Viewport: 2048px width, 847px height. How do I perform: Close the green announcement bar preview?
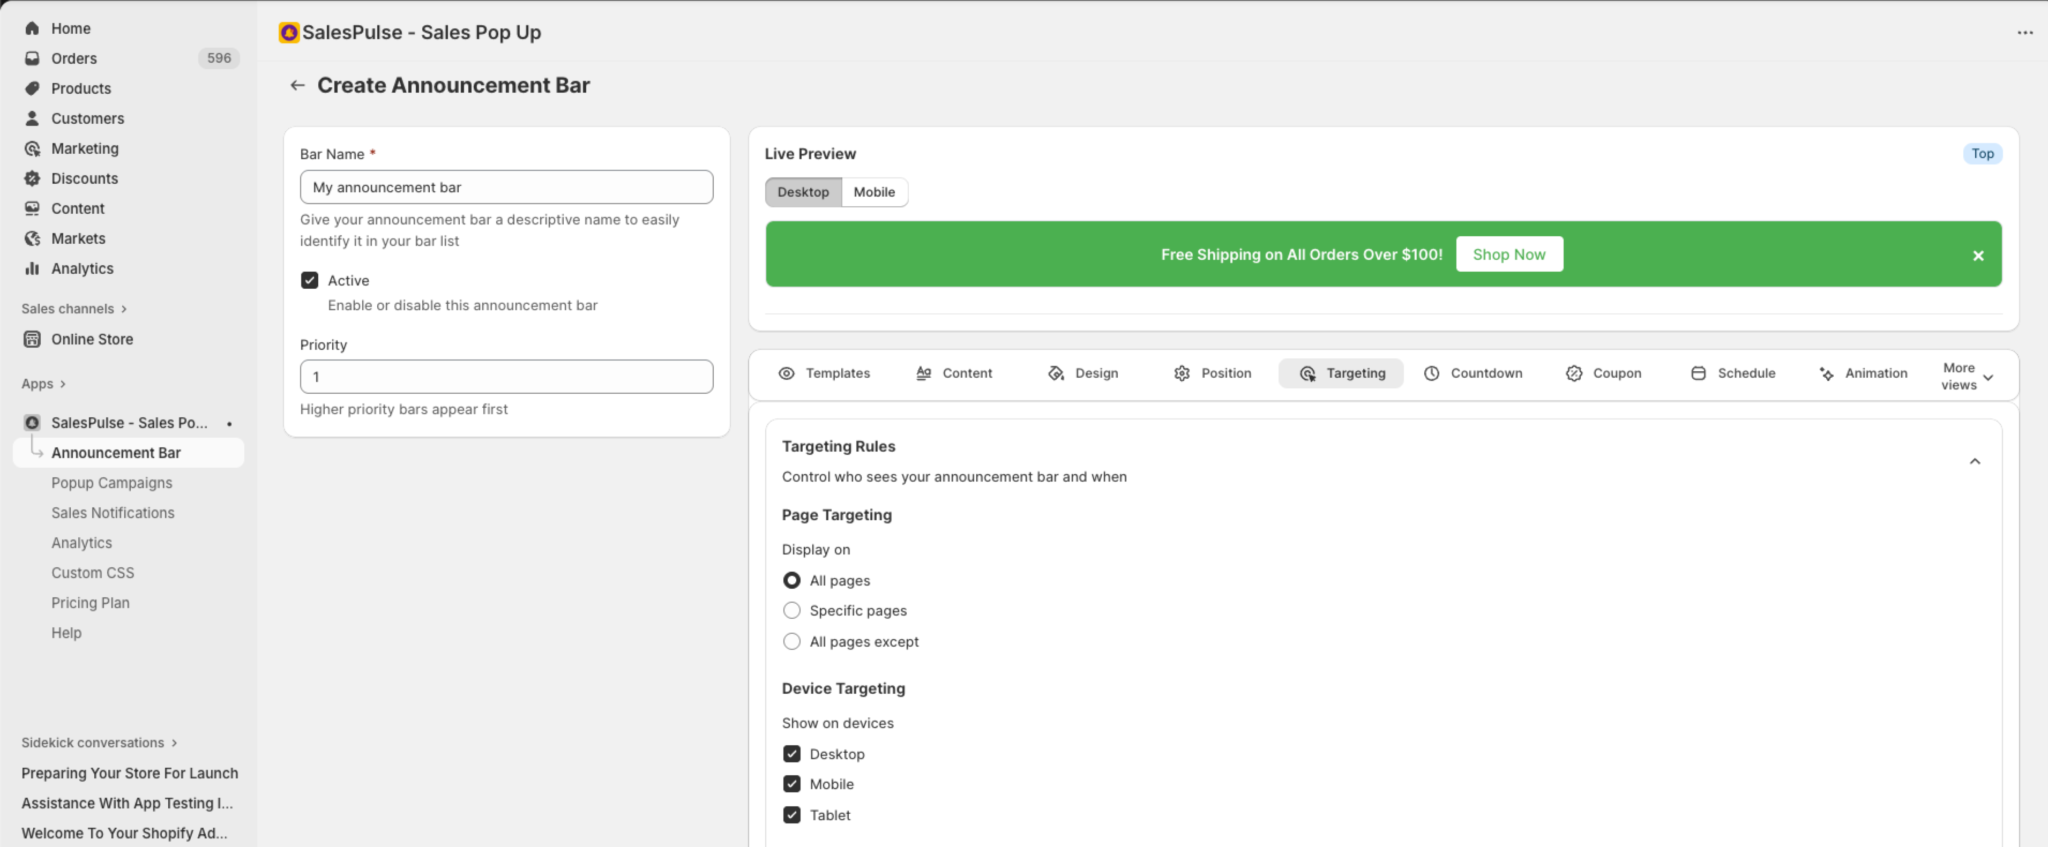coord(1978,255)
